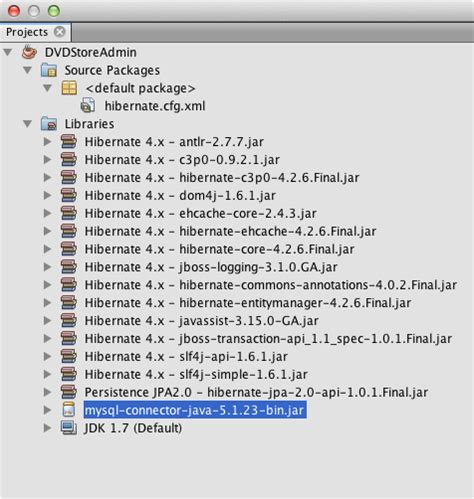The image size is (474, 499).
Task: Expand the javassist-3.15.0-GA.jar library
Action: click(47, 321)
